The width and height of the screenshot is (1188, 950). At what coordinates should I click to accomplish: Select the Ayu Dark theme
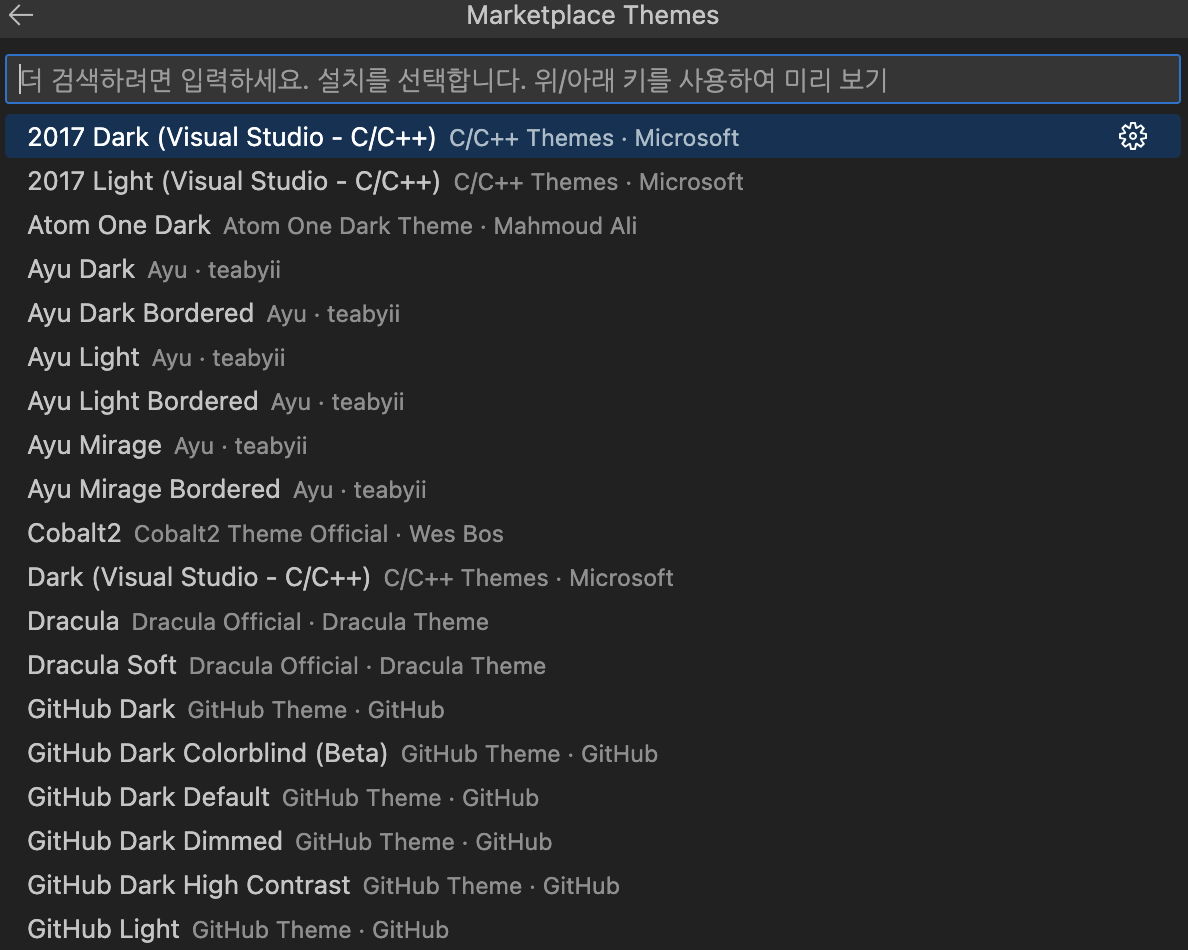point(81,269)
